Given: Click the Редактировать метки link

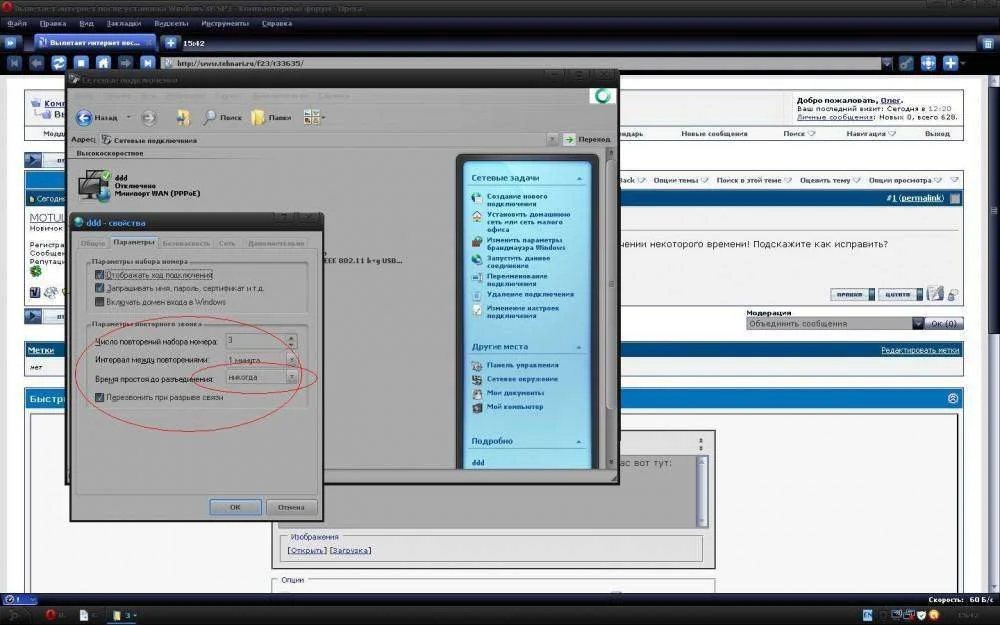Looking at the screenshot, I should pyautogui.click(x=920, y=350).
